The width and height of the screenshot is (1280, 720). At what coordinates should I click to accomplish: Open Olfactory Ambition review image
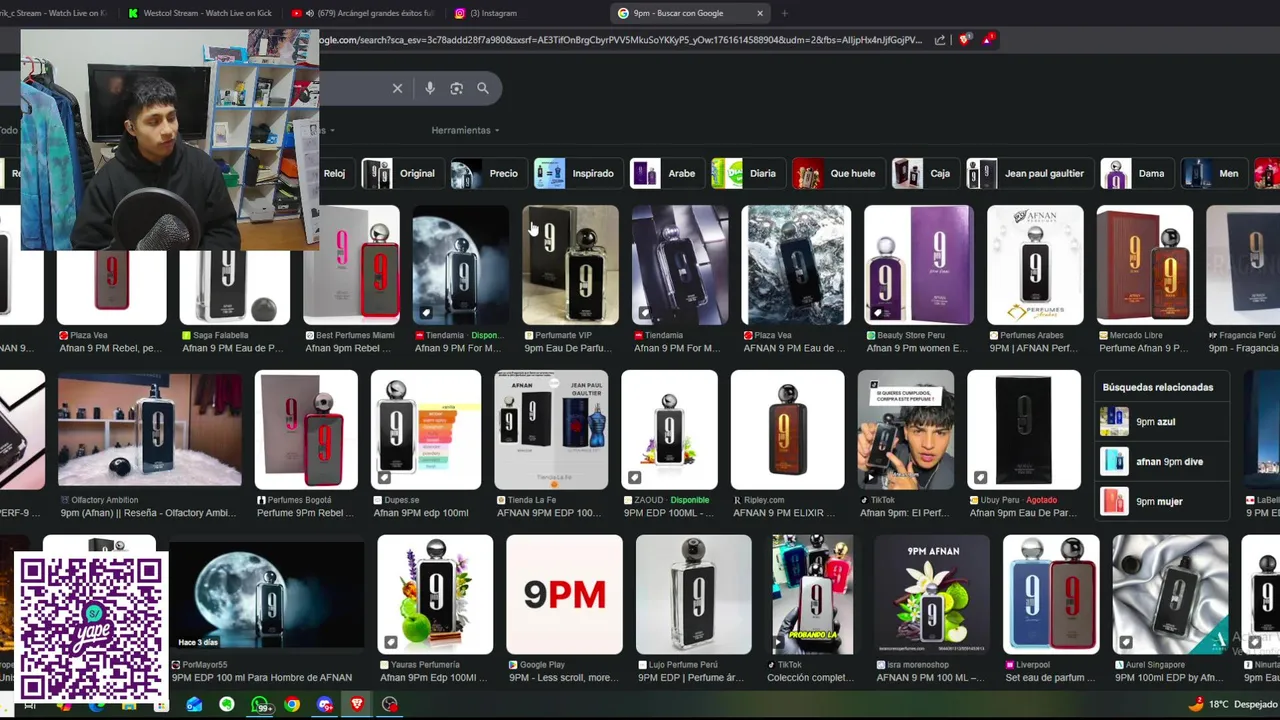coord(150,430)
